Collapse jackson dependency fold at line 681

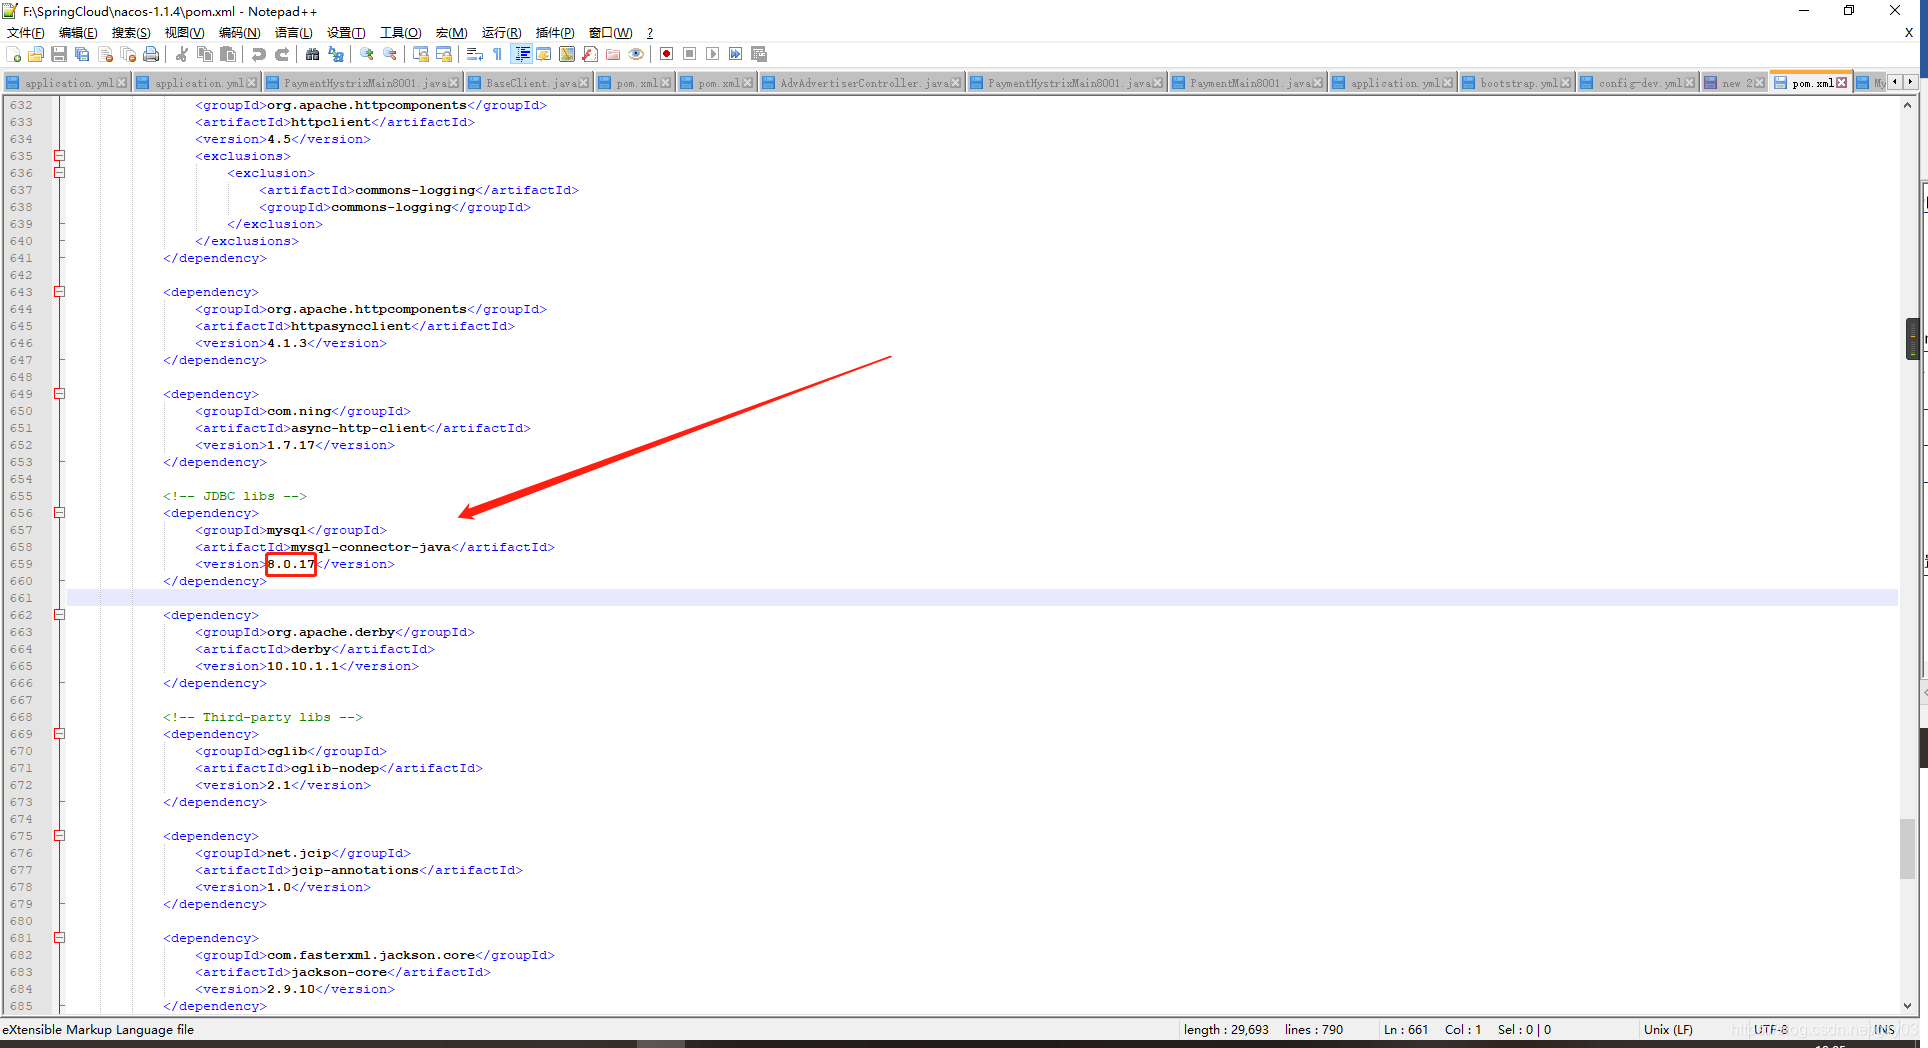[x=59, y=938]
